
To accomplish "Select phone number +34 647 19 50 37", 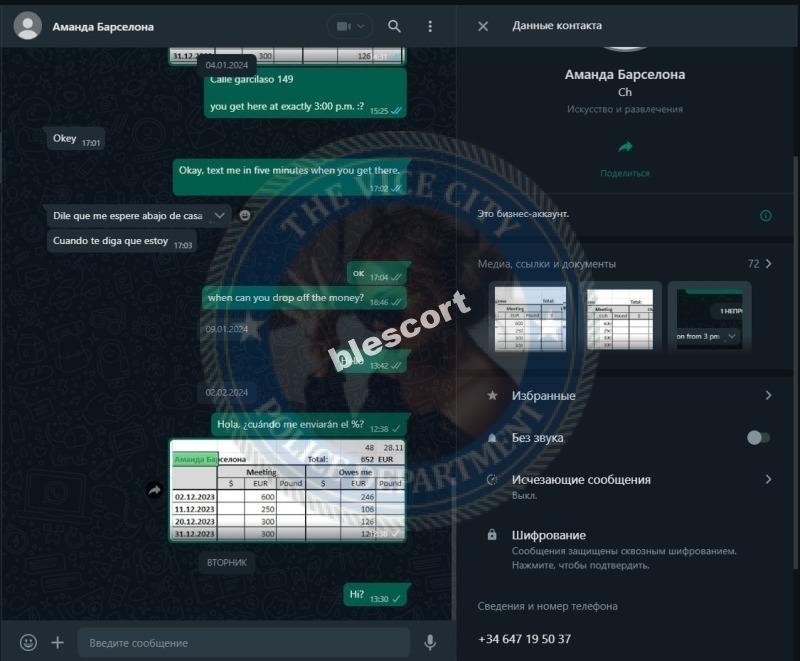I will [x=524, y=639].
